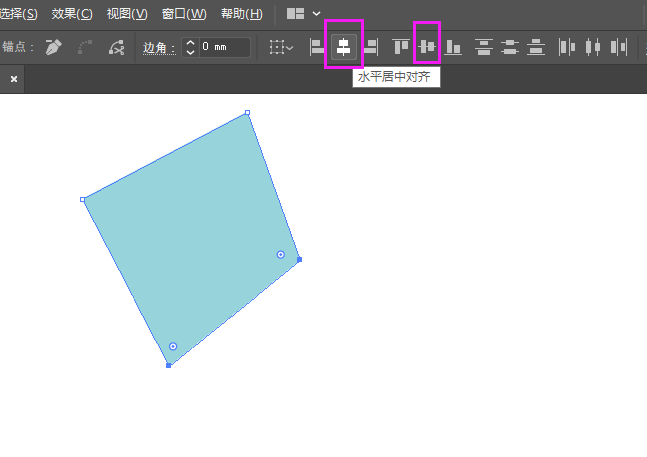Expand the arrange documents dropdown arrow
Viewport: 647px width, 457px height.
[316, 14]
